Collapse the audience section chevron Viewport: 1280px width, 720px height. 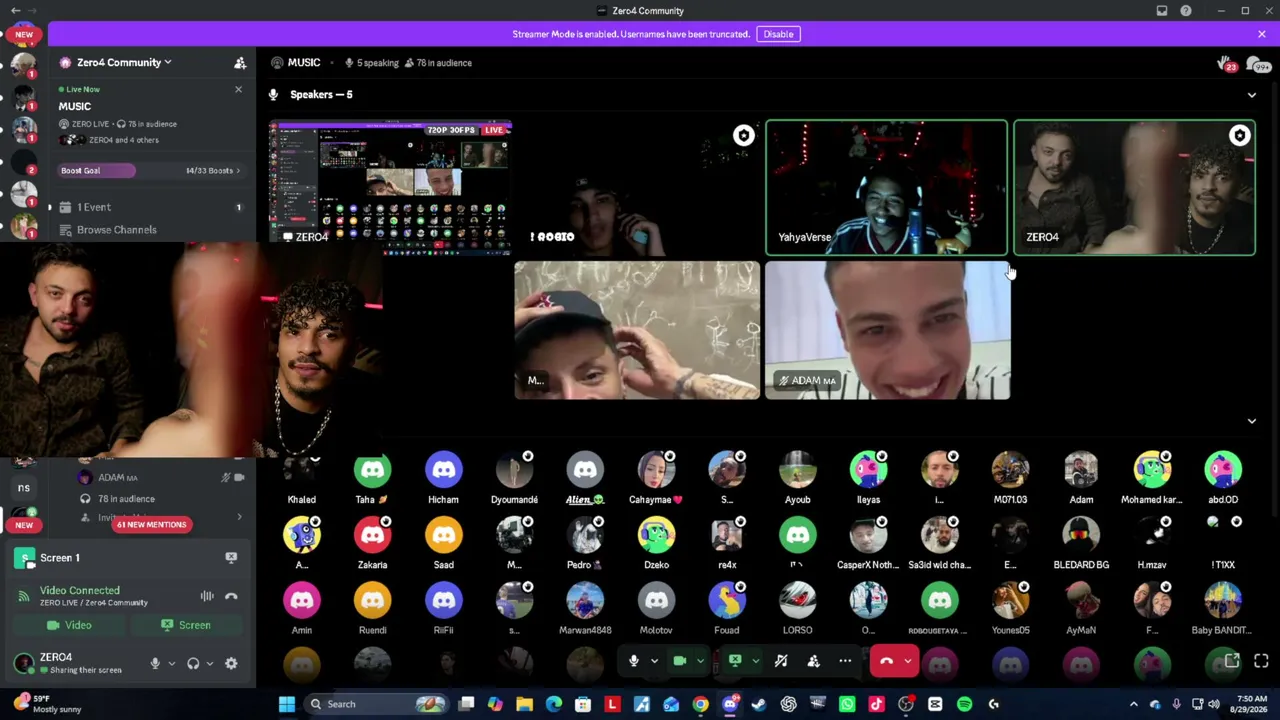[1251, 421]
